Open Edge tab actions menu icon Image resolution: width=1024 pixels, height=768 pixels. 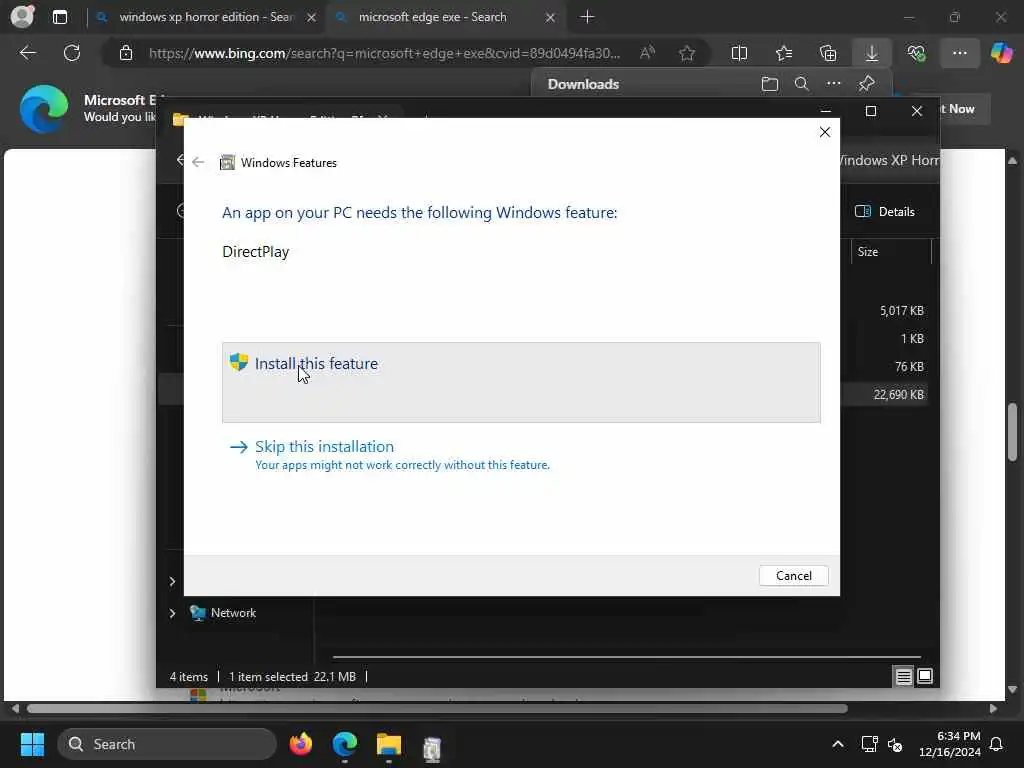[59, 17]
